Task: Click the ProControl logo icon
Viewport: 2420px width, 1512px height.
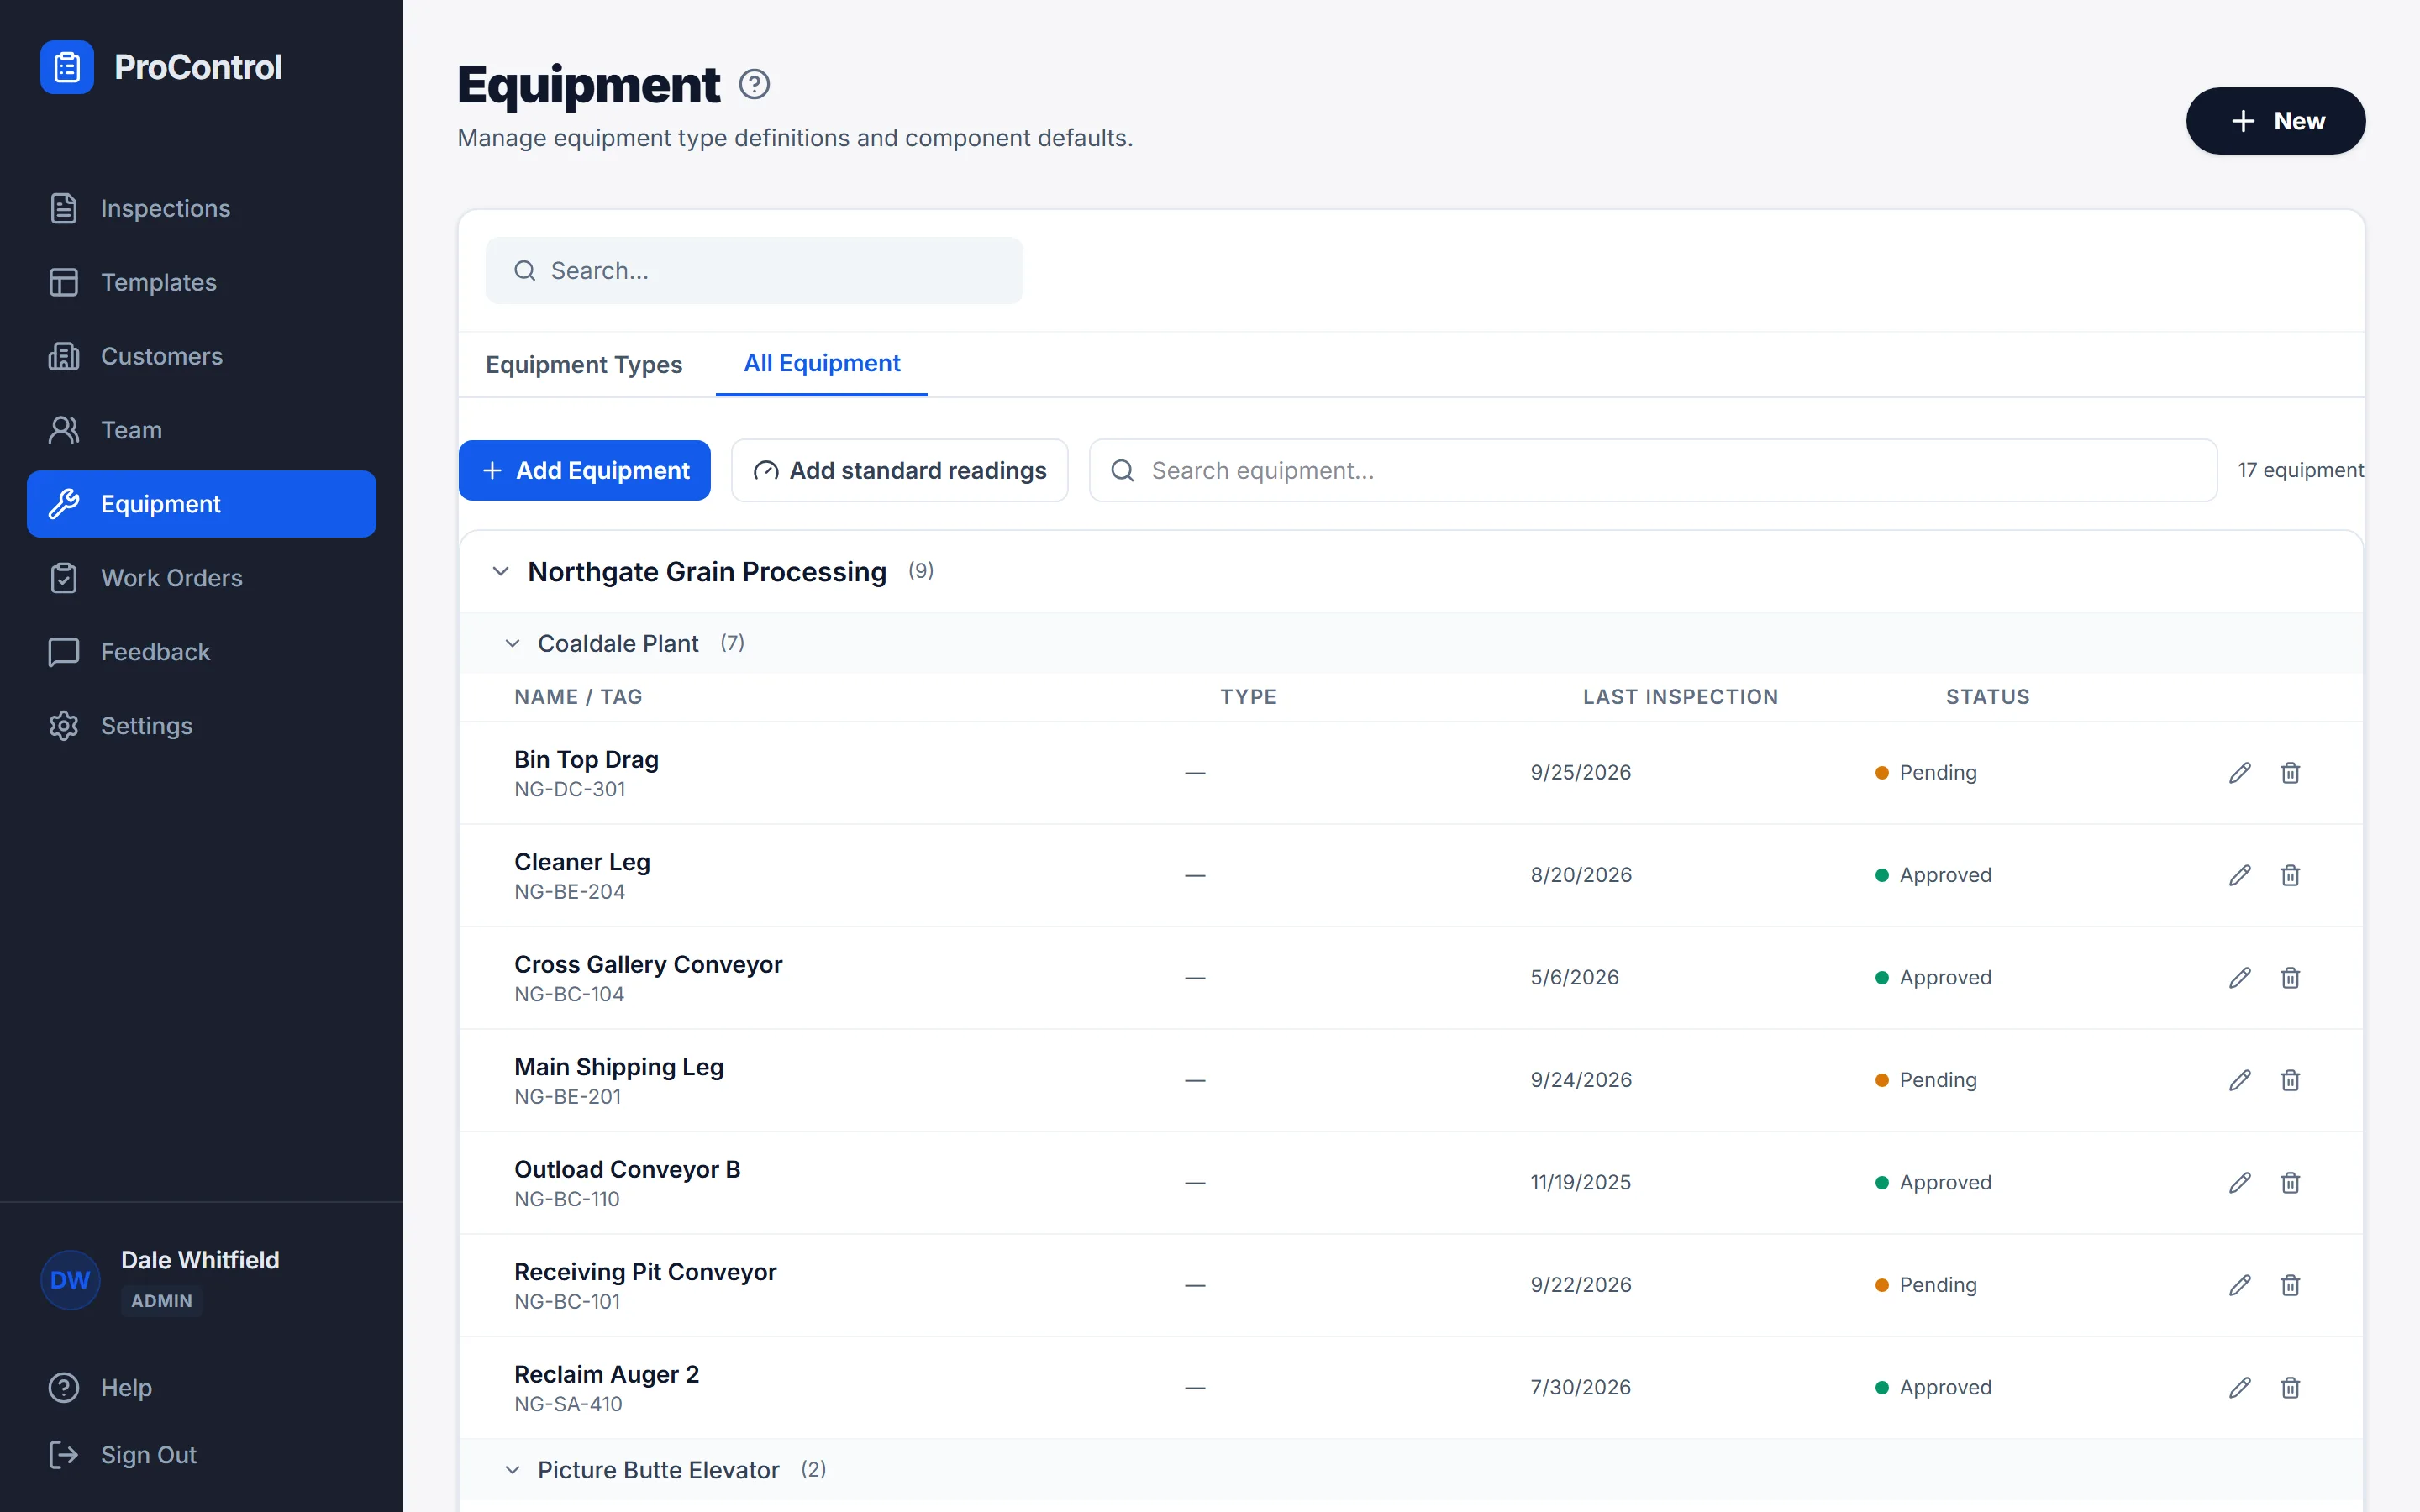Action: 67,67
